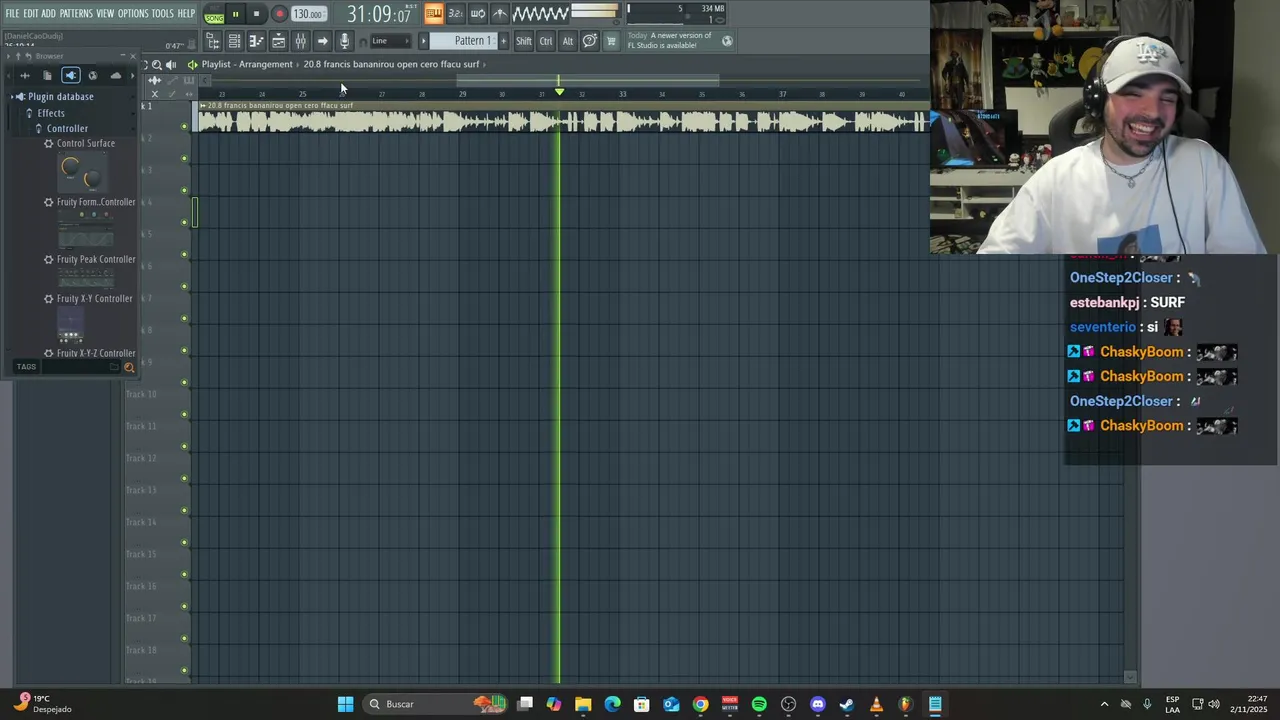Toggle the blend recording overdub icon
This screenshot has width=1280, height=720.
499,14
